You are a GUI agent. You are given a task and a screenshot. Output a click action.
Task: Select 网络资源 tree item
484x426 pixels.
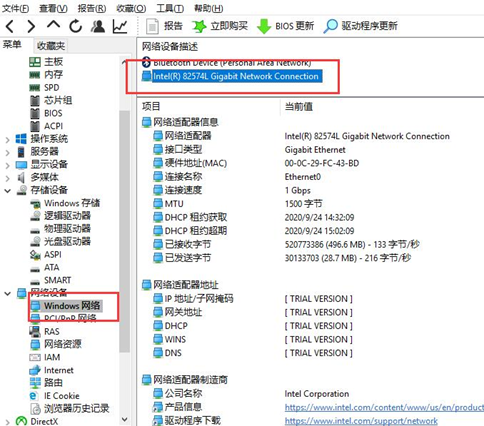(55, 344)
